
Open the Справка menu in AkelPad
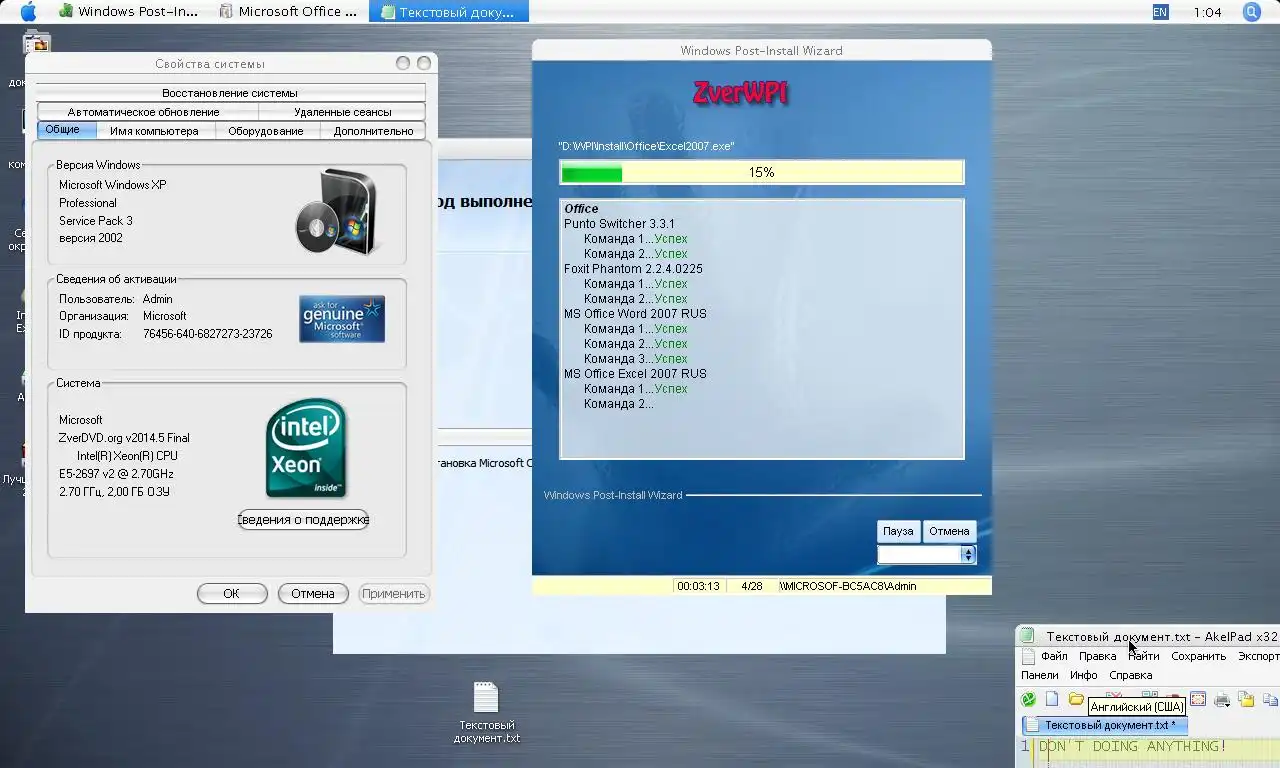(x=1131, y=675)
